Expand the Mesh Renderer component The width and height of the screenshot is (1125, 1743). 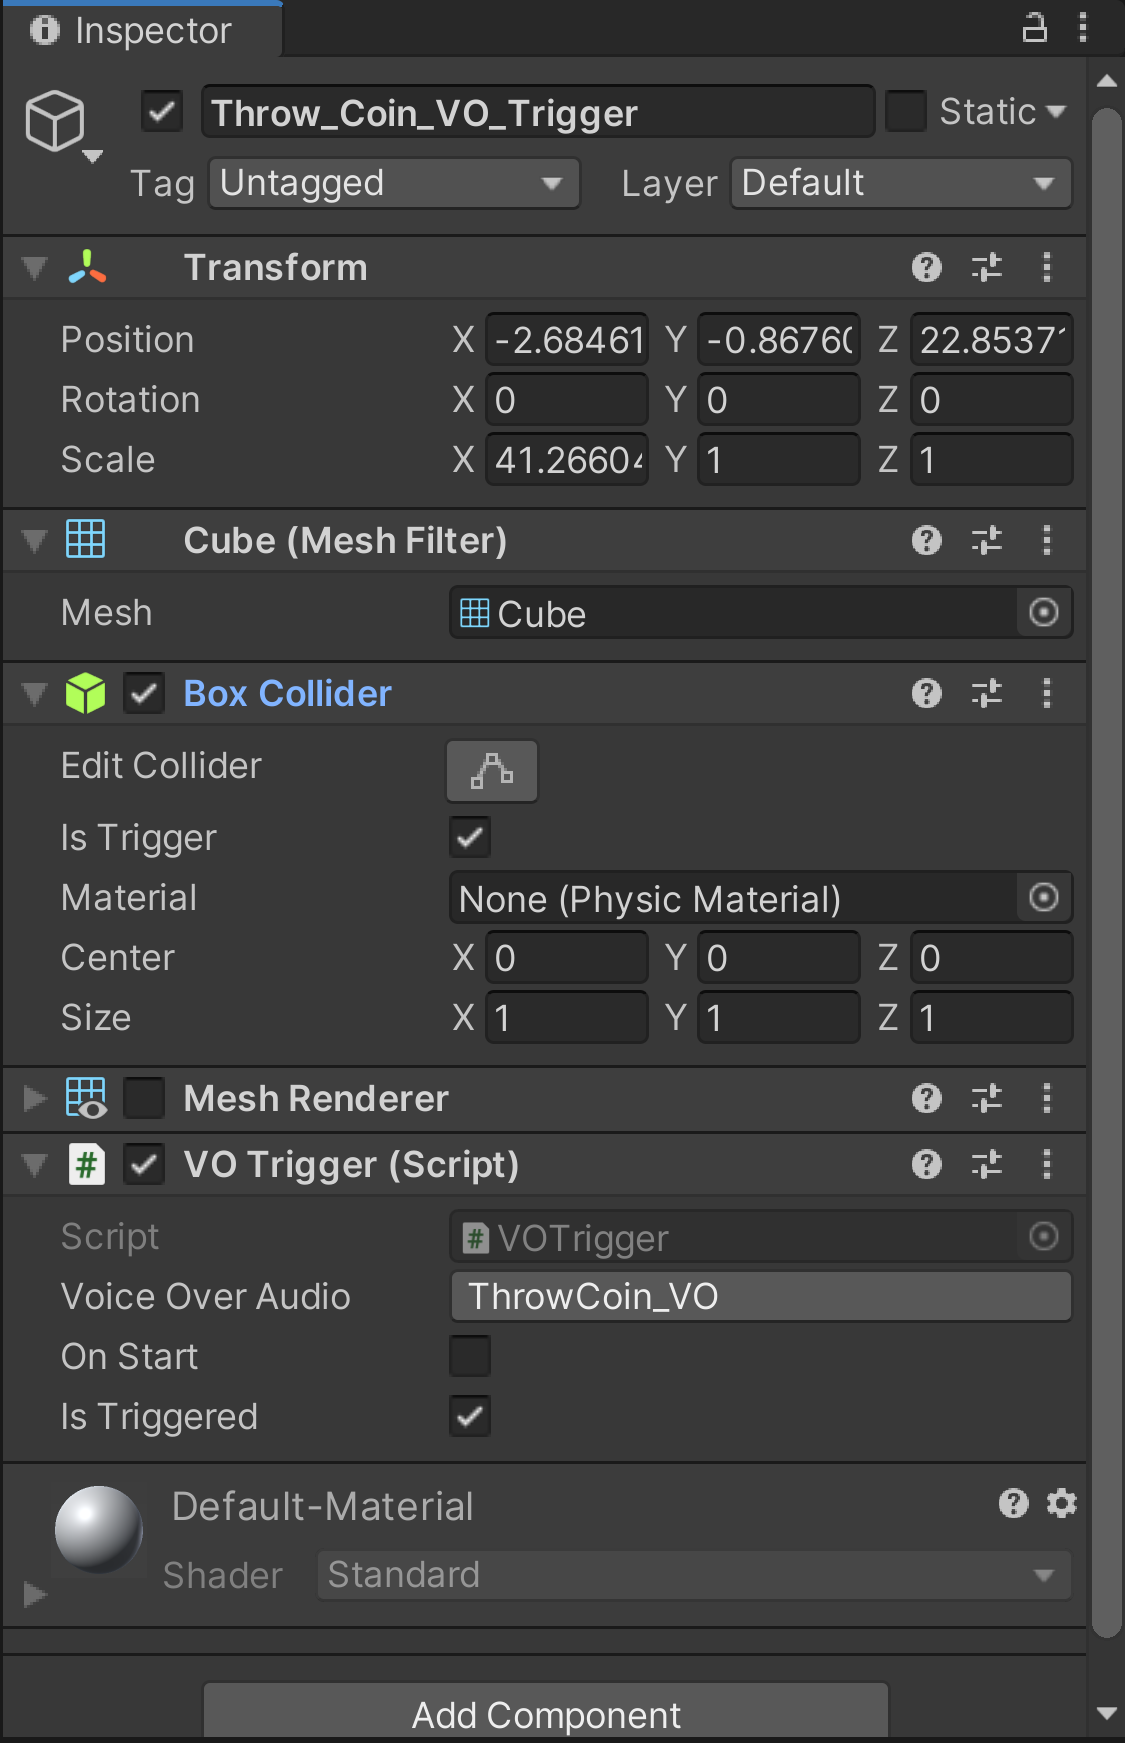click(35, 1098)
